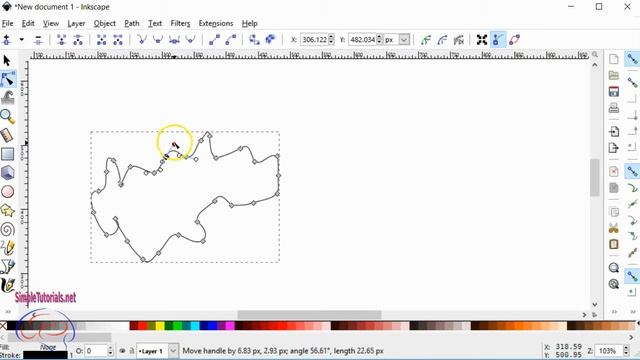Click the opacity O: input field
640x360 pixels.
click(x=96, y=351)
